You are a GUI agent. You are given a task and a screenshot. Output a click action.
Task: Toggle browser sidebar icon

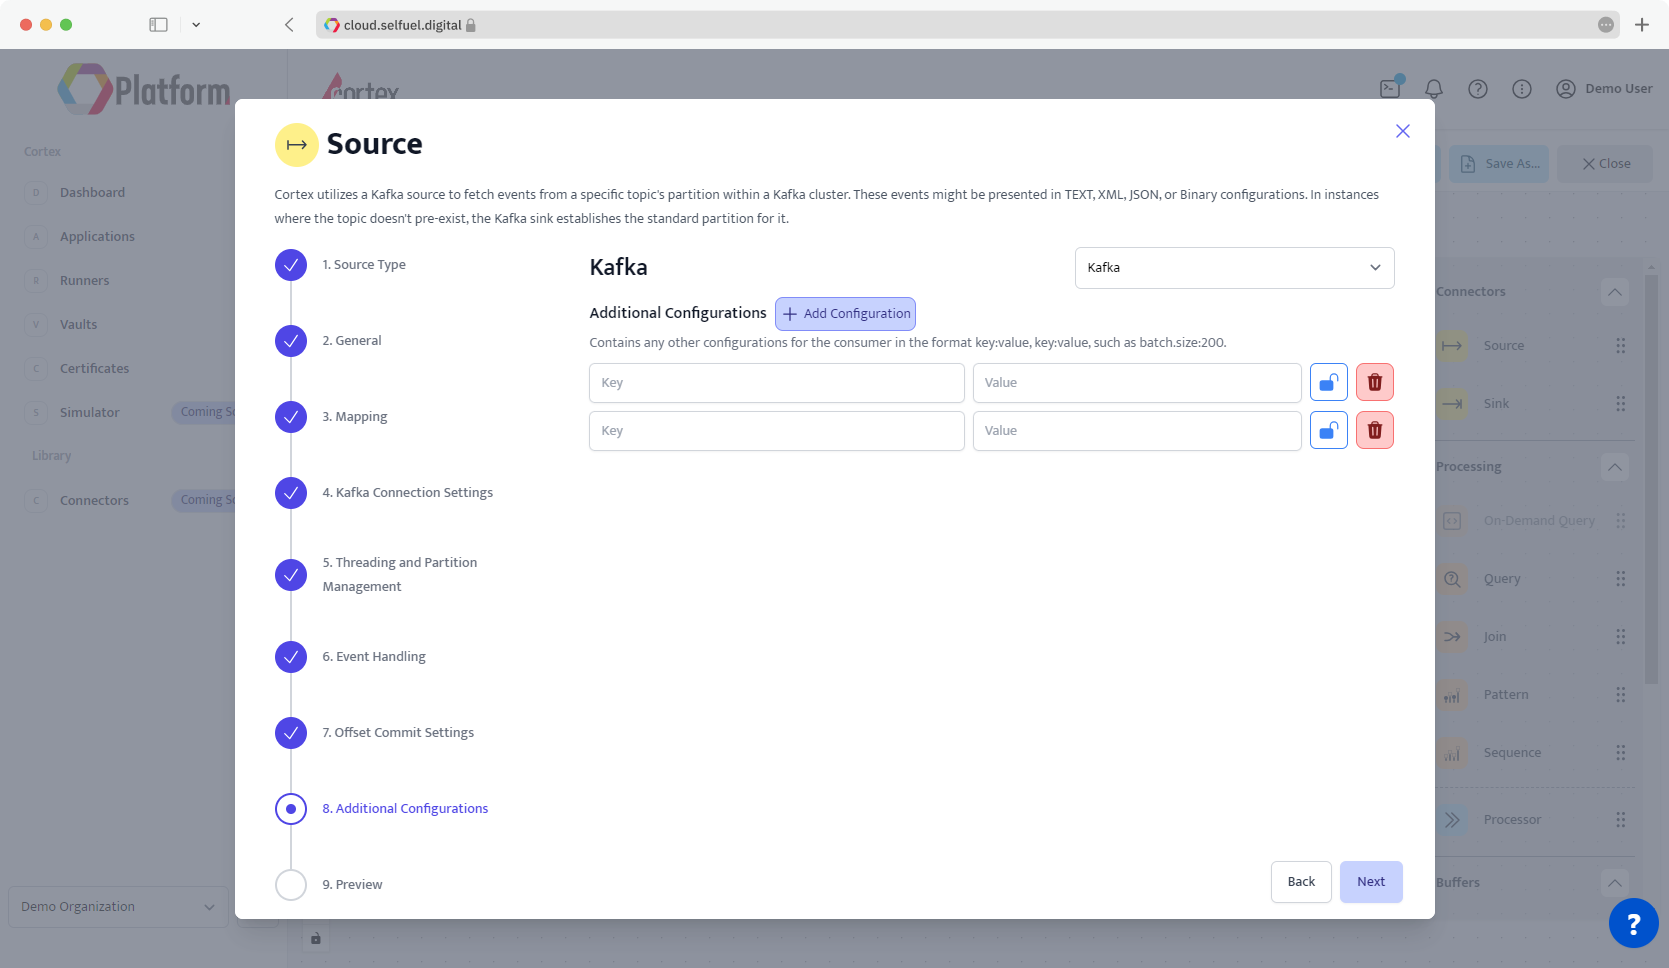[x=158, y=25]
